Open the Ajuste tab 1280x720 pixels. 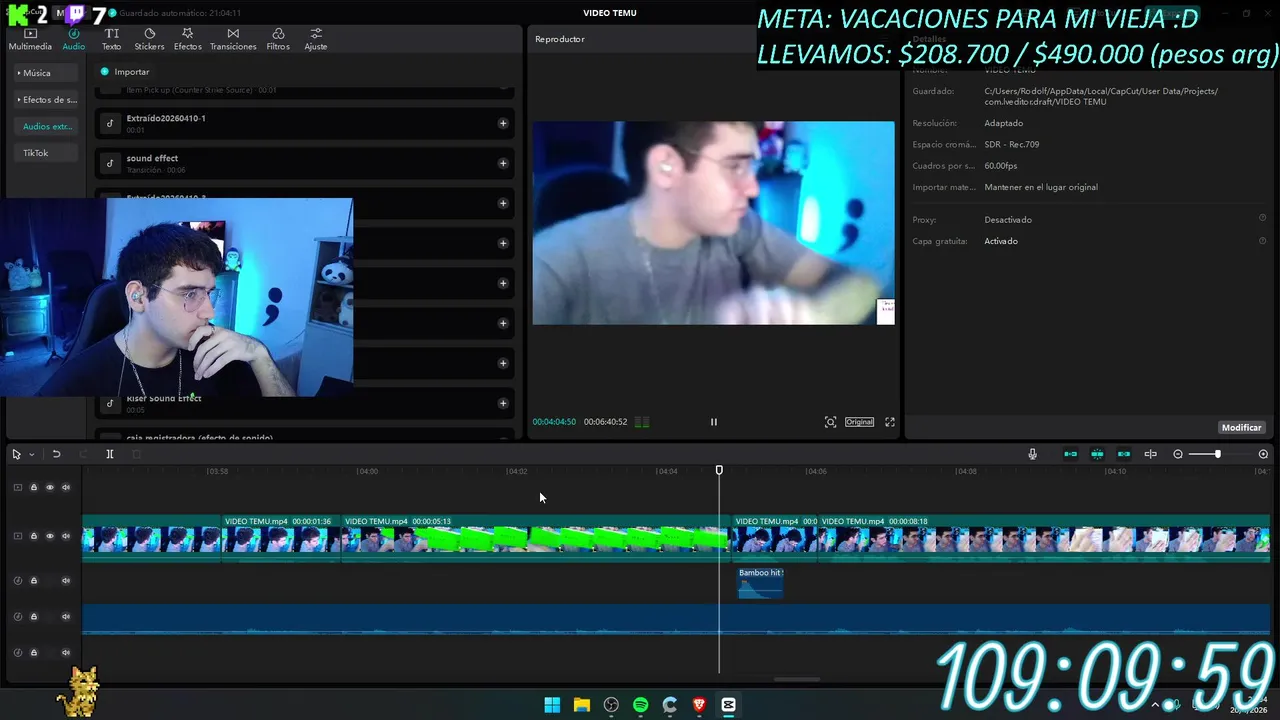click(x=316, y=39)
